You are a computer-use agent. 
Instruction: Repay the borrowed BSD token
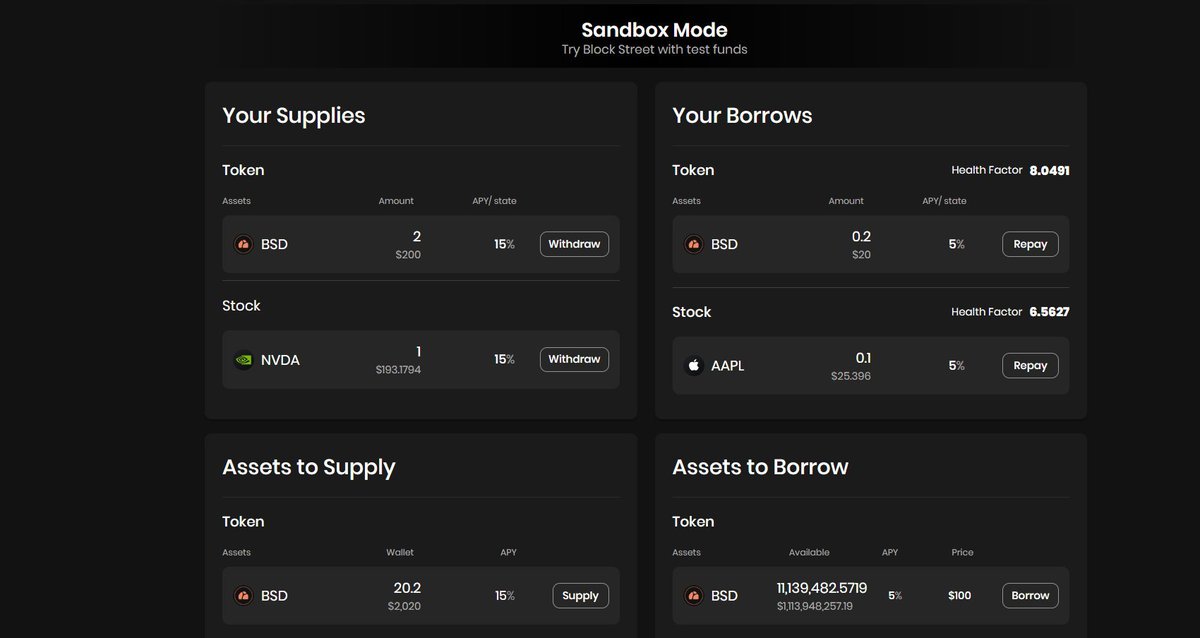point(1030,244)
